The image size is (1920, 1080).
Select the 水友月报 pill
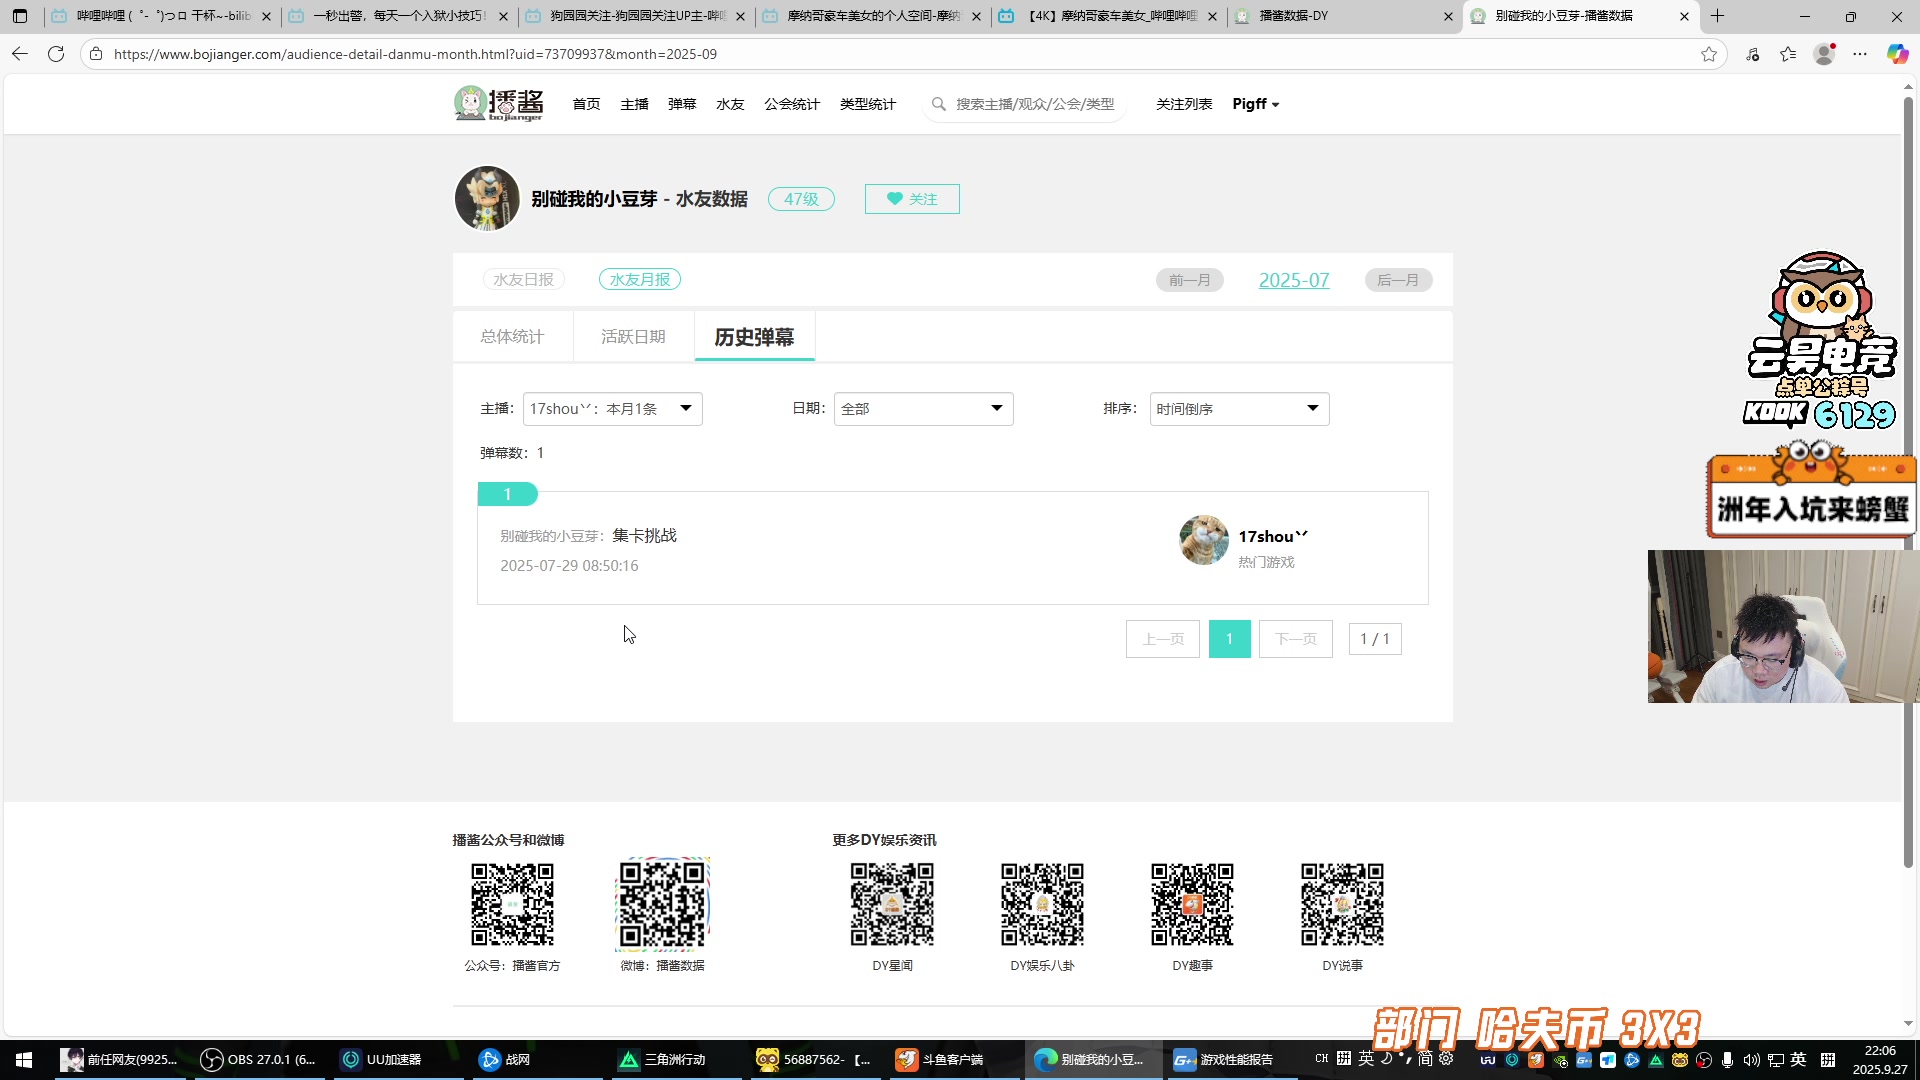639,279
